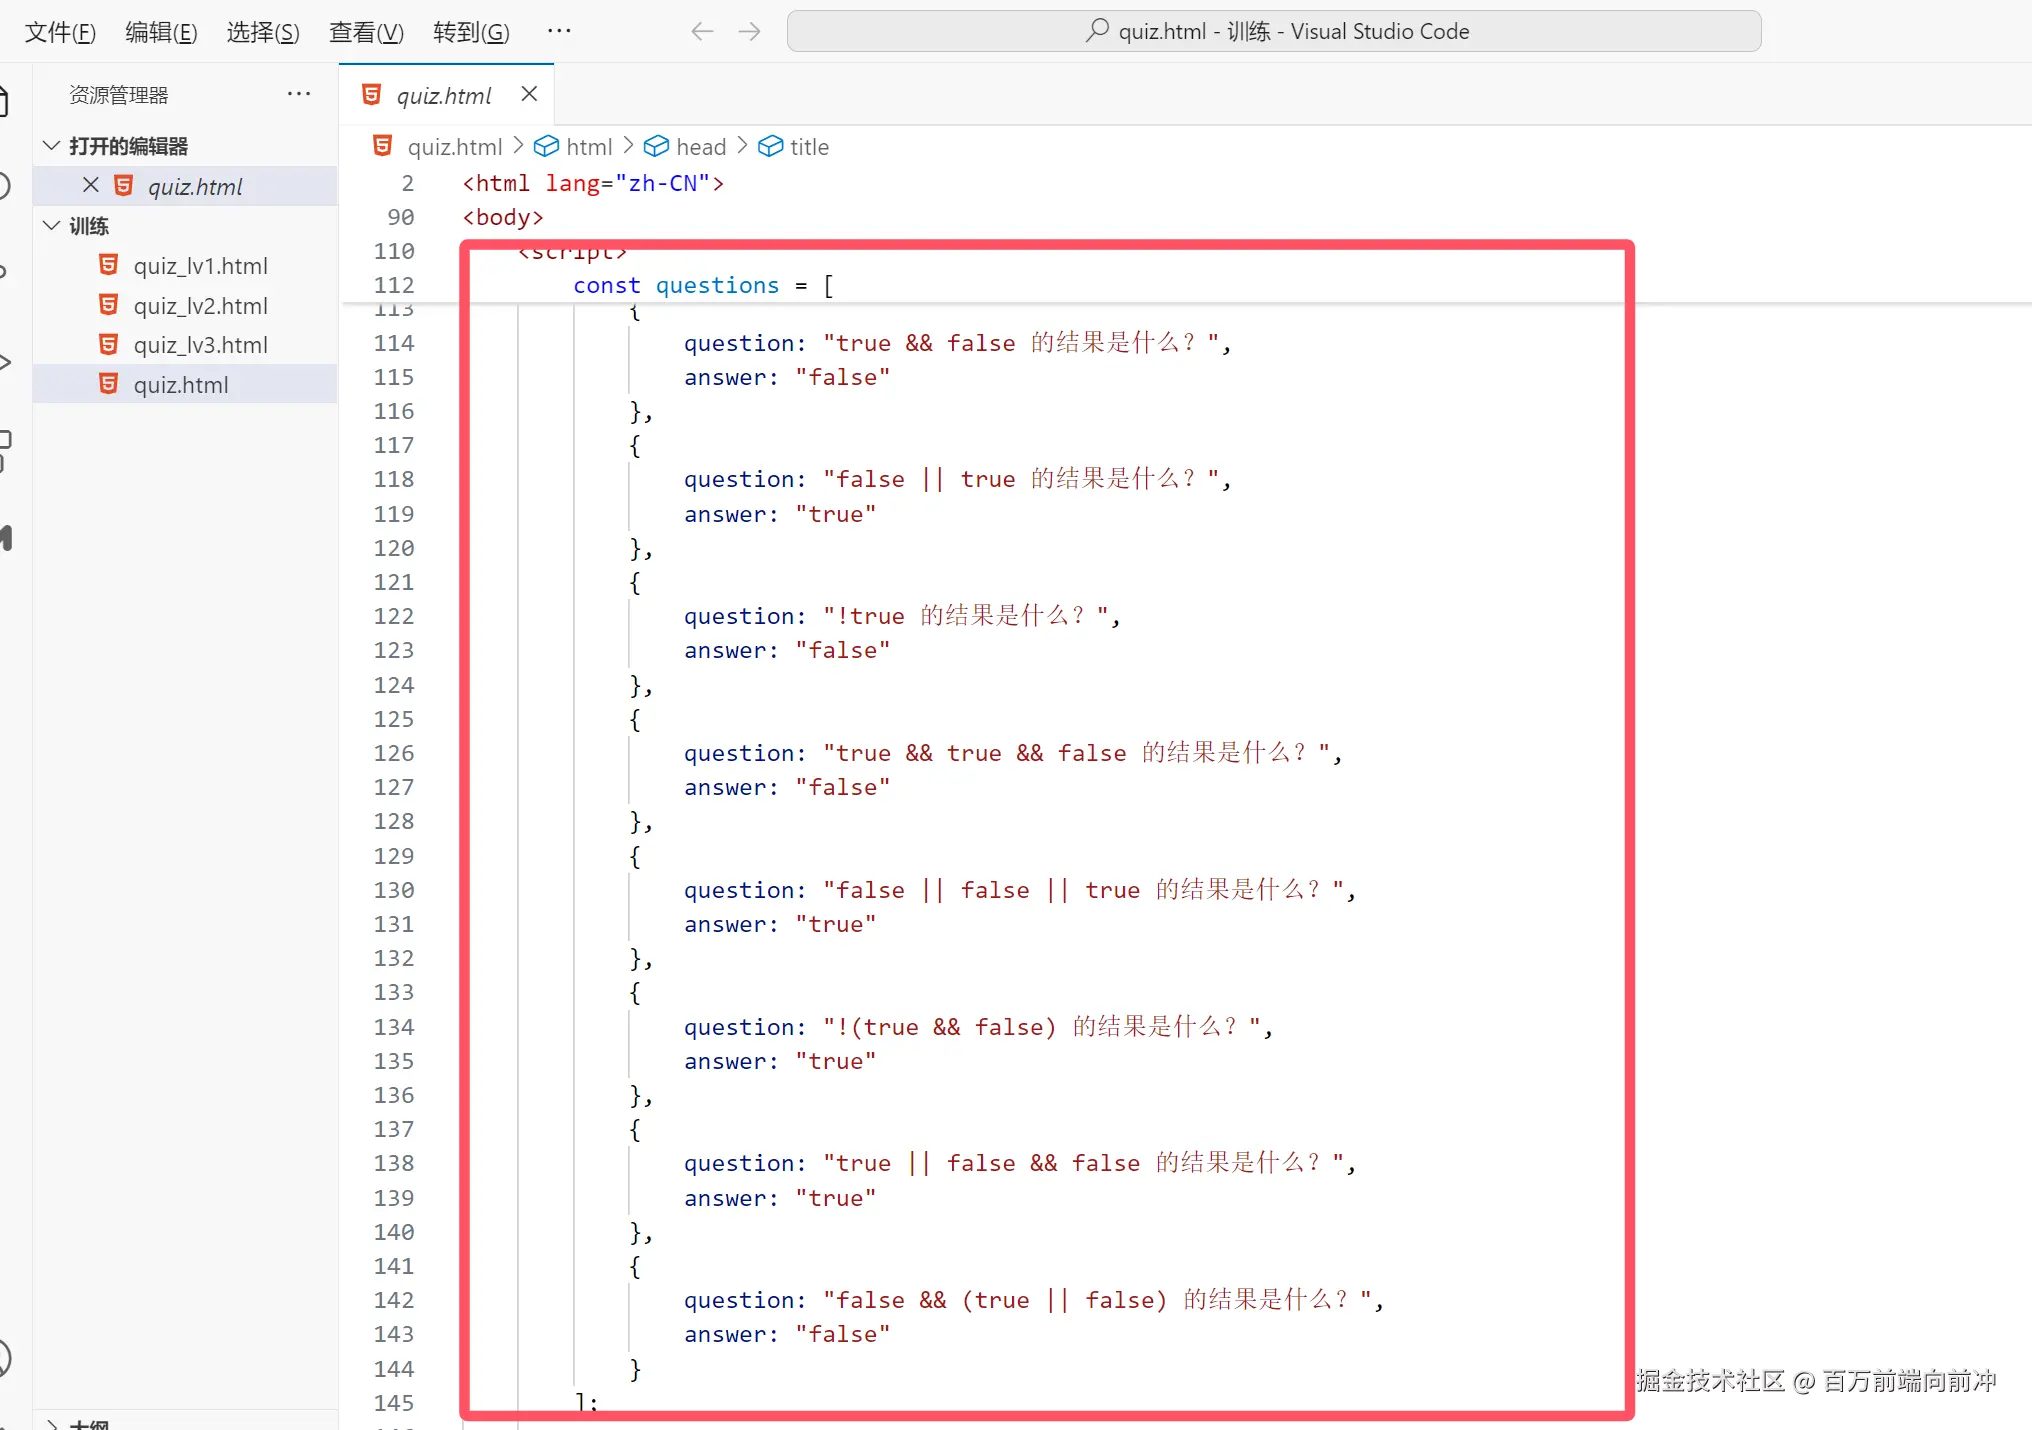Viewport: 2032px width, 1430px height.
Task: Click the search icon in command center
Action: (1097, 31)
